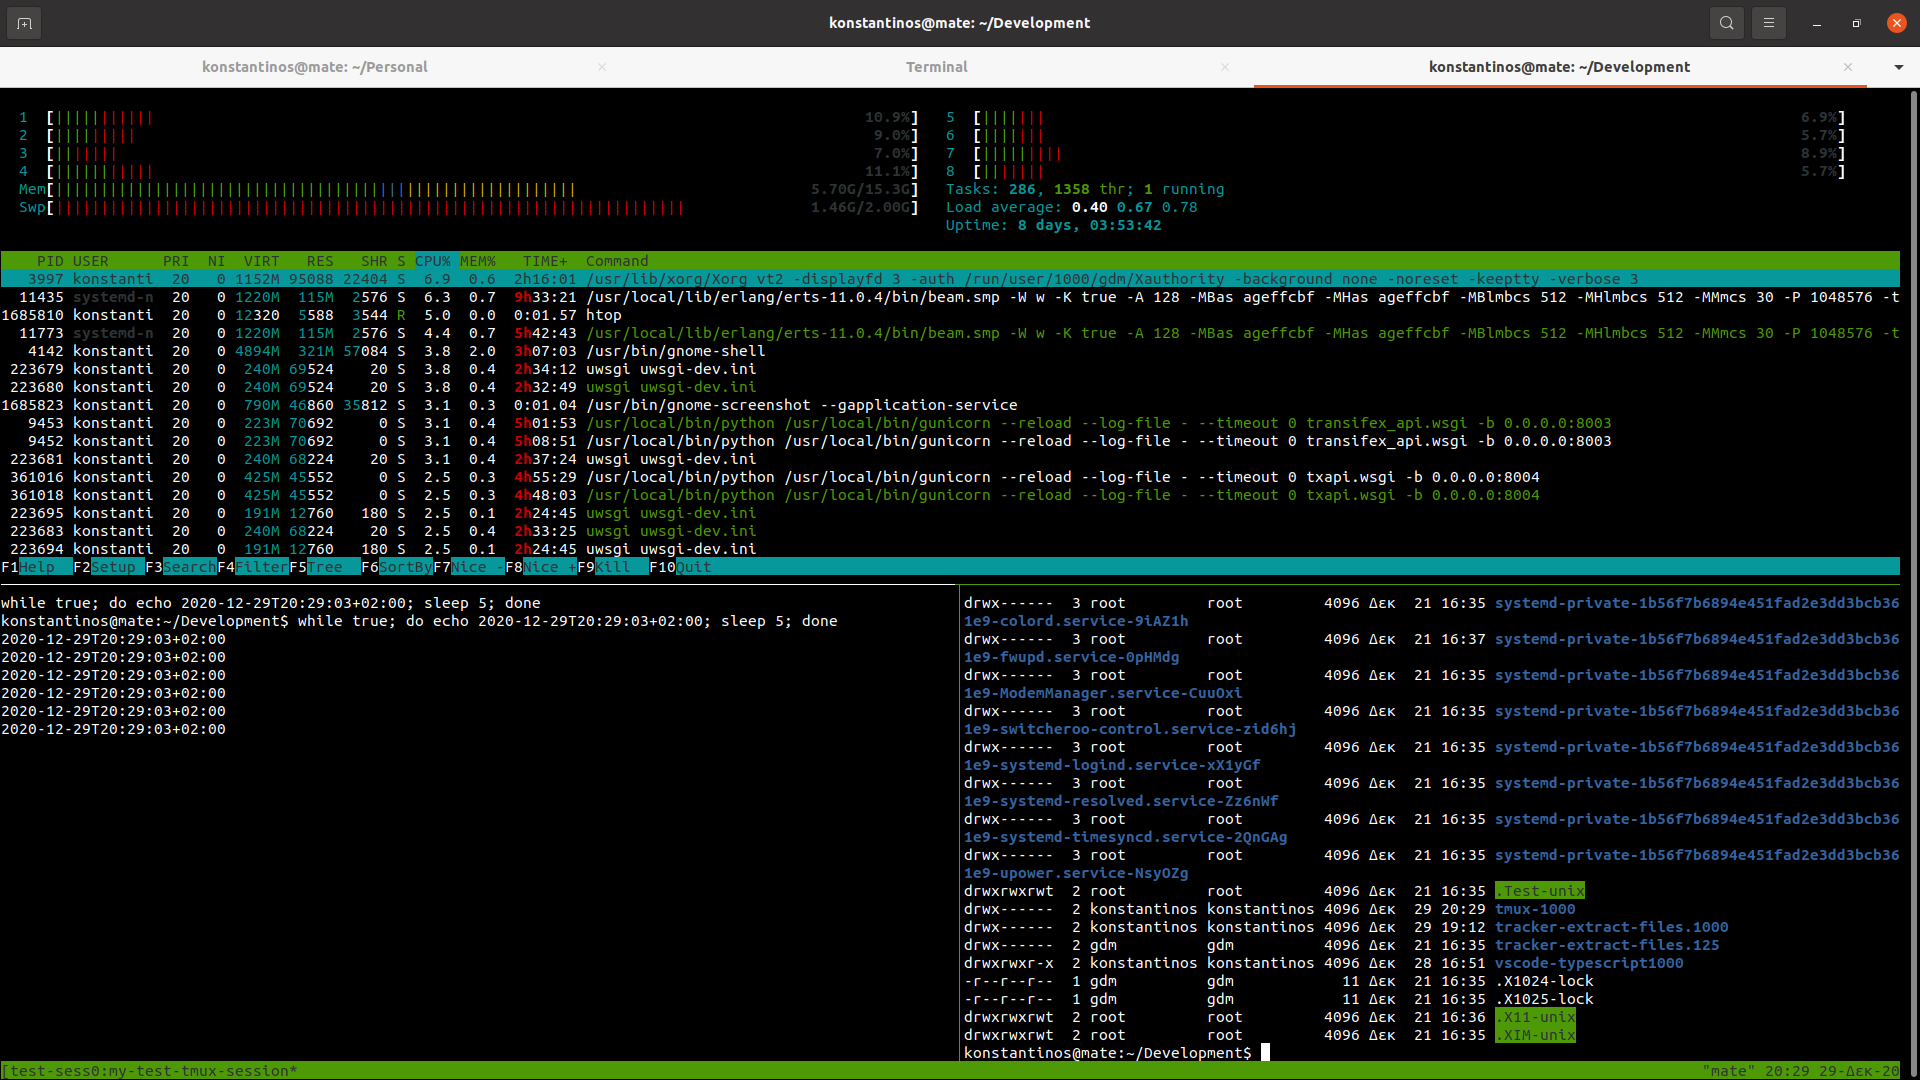Screen dimensions: 1920x1080
Task: Close the ~/Personal tab
Action: [602, 67]
